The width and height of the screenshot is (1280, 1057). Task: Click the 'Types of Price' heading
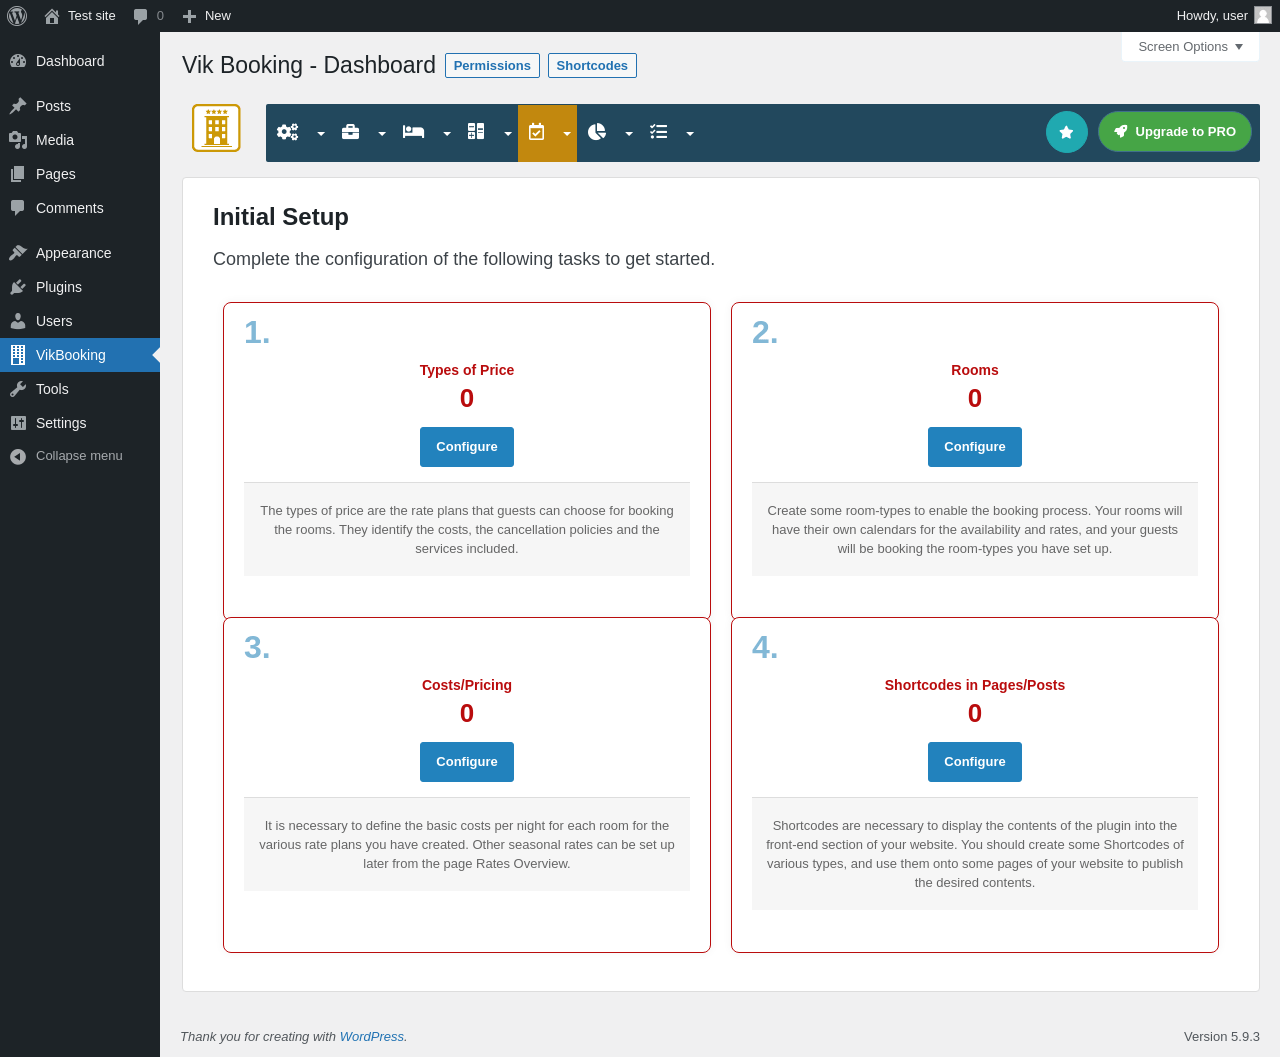click(467, 370)
